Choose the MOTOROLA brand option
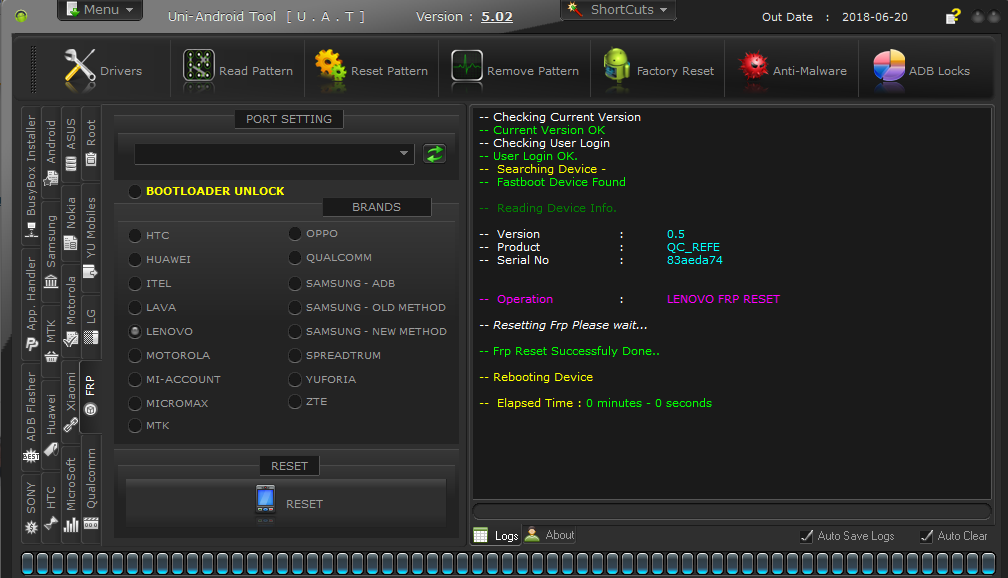This screenshot has width=1008, height=578. [x=135, y=356]
